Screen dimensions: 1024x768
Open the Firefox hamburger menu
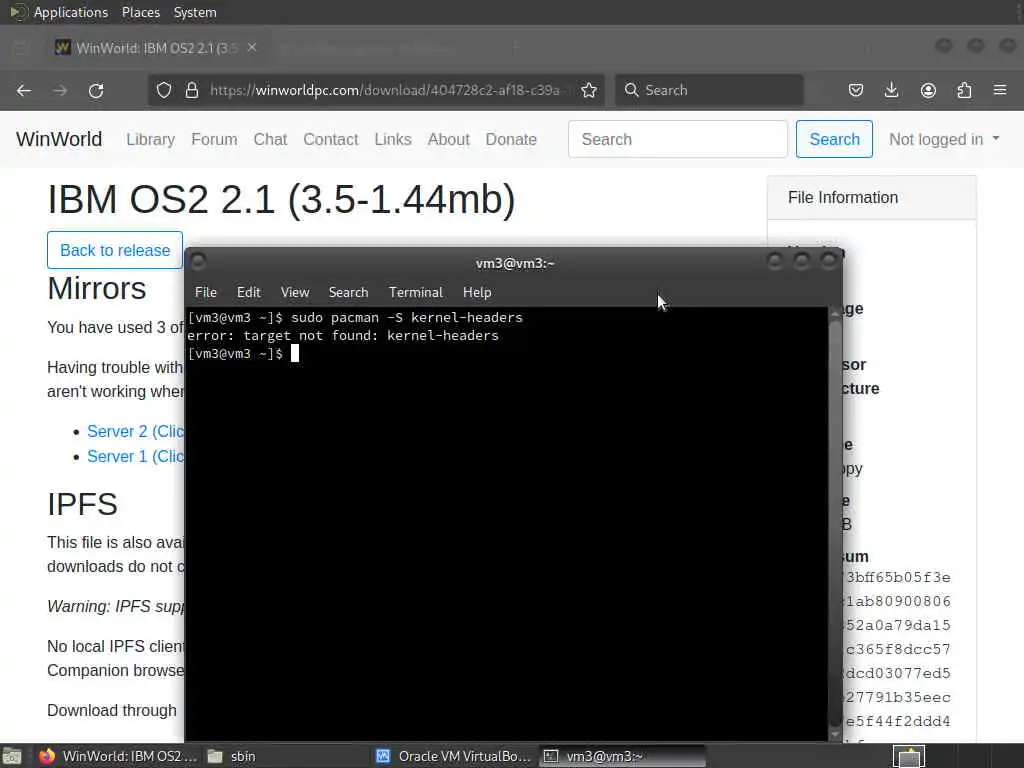[x=1000, y=90]
